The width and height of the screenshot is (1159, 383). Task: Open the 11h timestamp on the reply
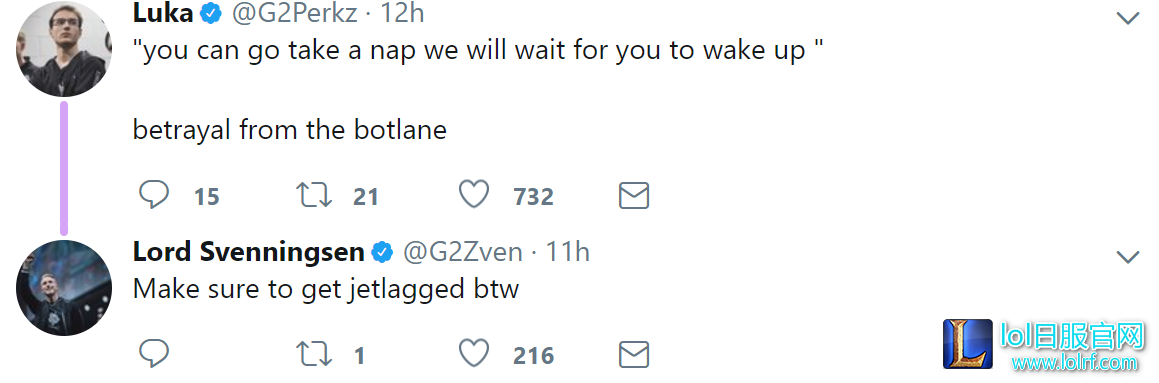pyautogui.click(x=568, y=252)
